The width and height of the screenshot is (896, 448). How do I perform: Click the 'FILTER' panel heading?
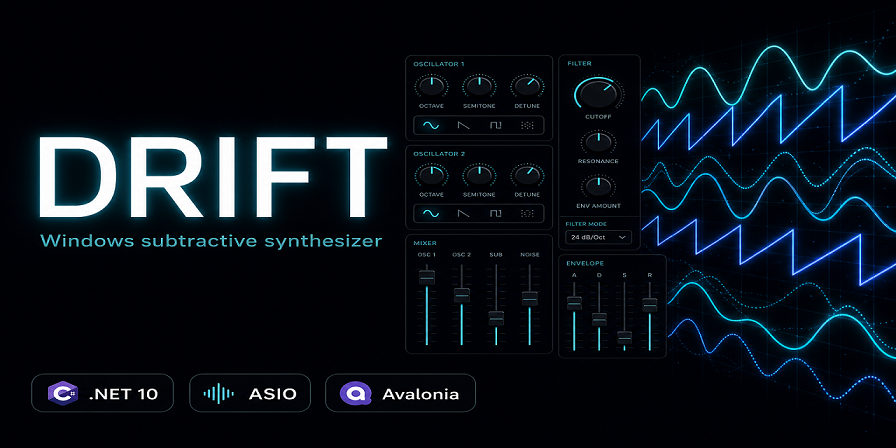(x=579, y=63)
